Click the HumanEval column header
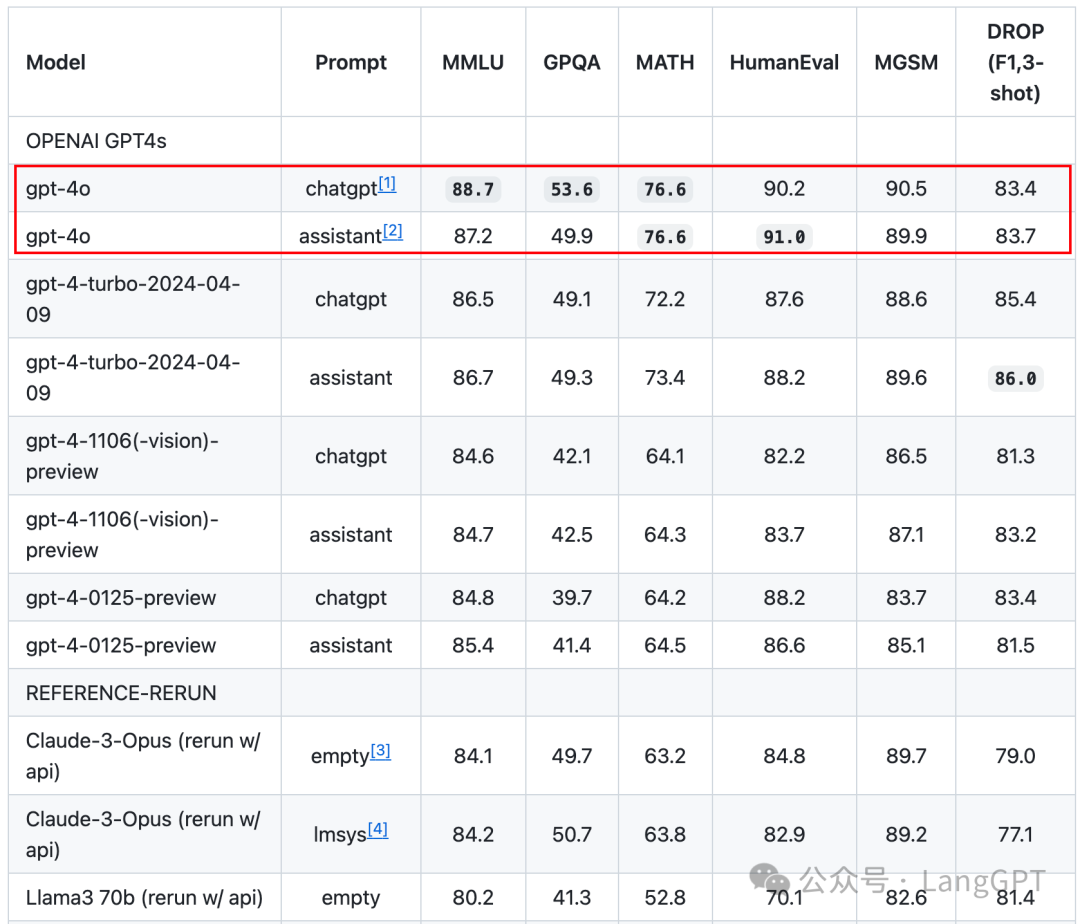Viewport: 1080px width, 924px height. pos(784,62)
